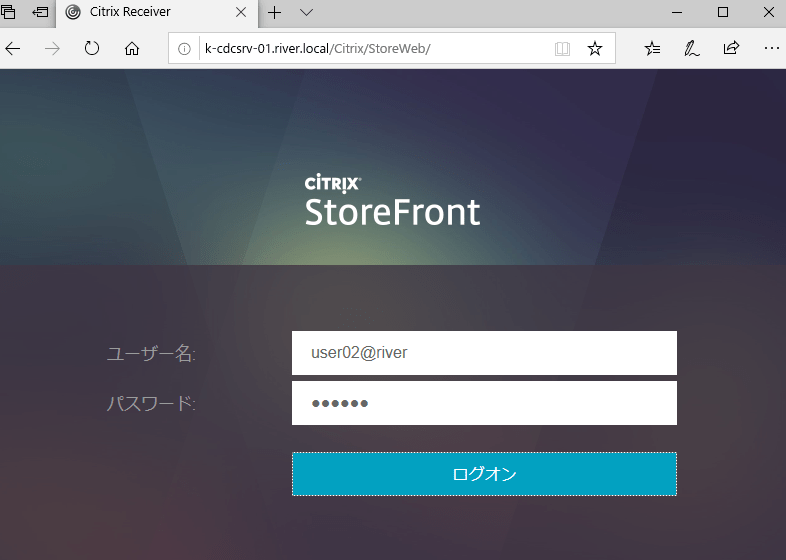Close the Citrix Receiver tab
Image resolution: width=786 pixels, height=560 pixels.
point(241,13)
